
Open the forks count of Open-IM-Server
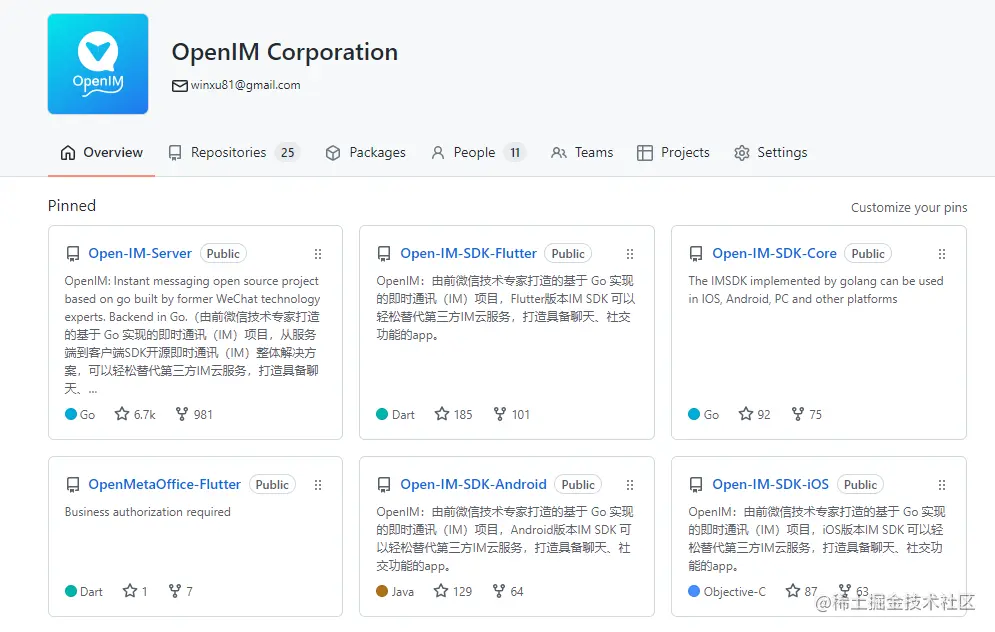(x=194, y=414)
